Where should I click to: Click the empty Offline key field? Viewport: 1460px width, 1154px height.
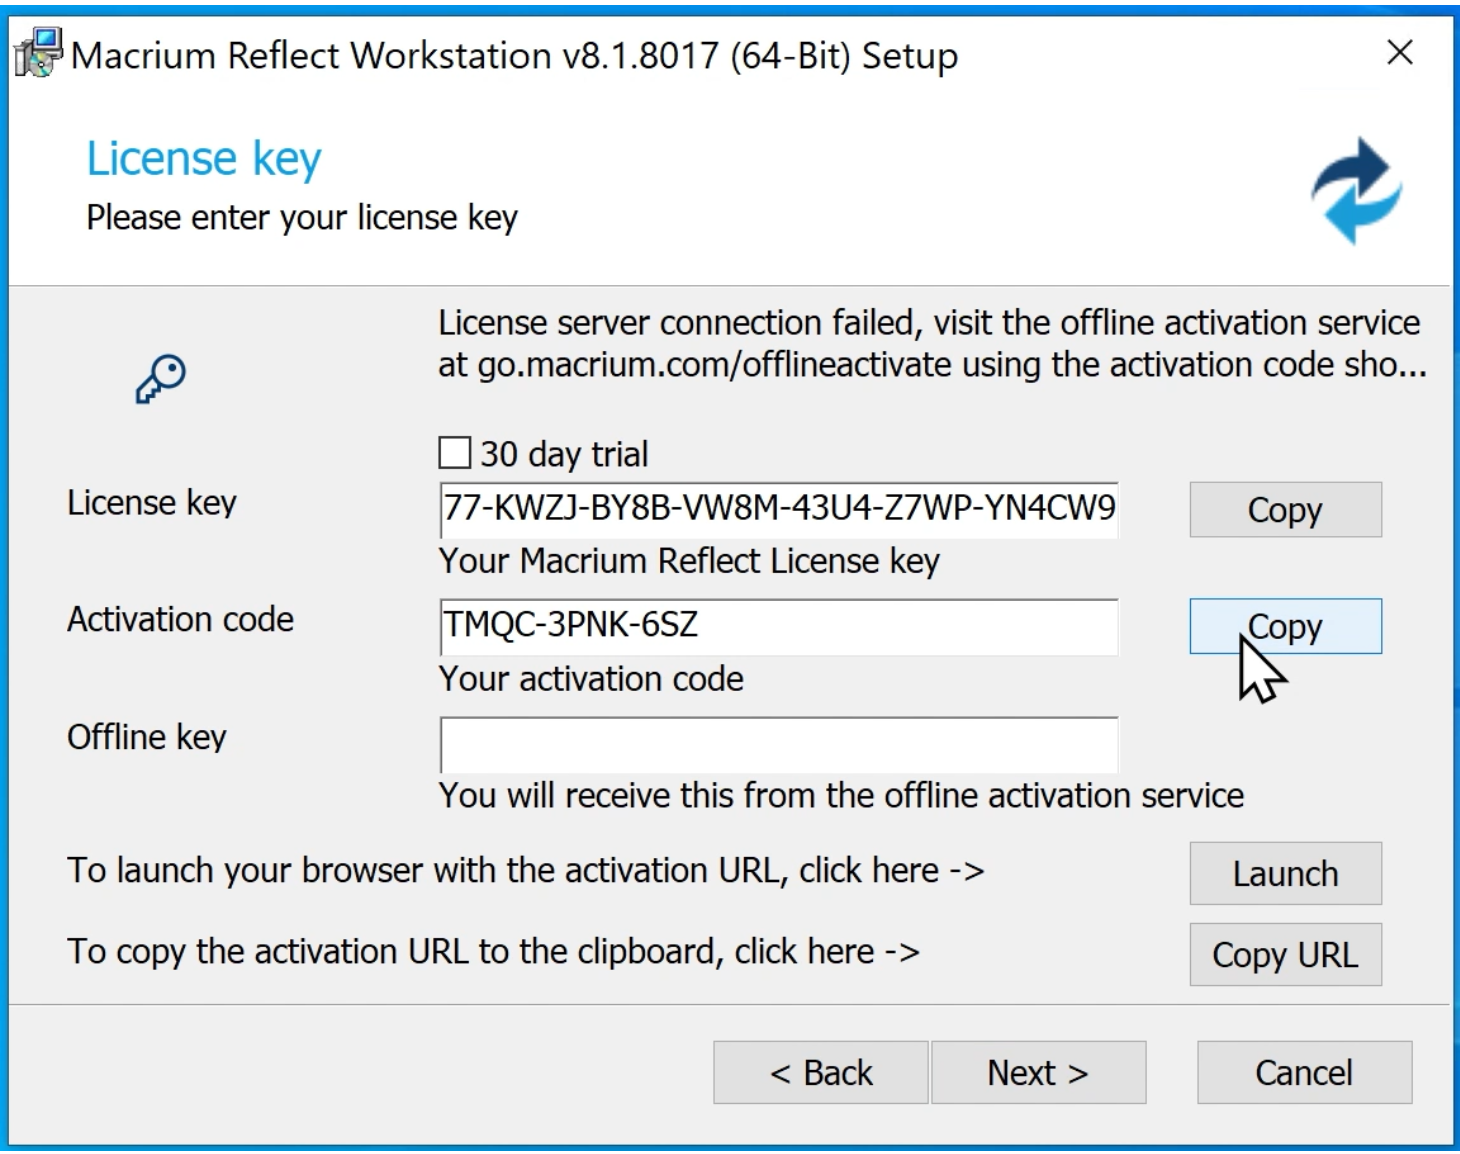pos(779,744)
